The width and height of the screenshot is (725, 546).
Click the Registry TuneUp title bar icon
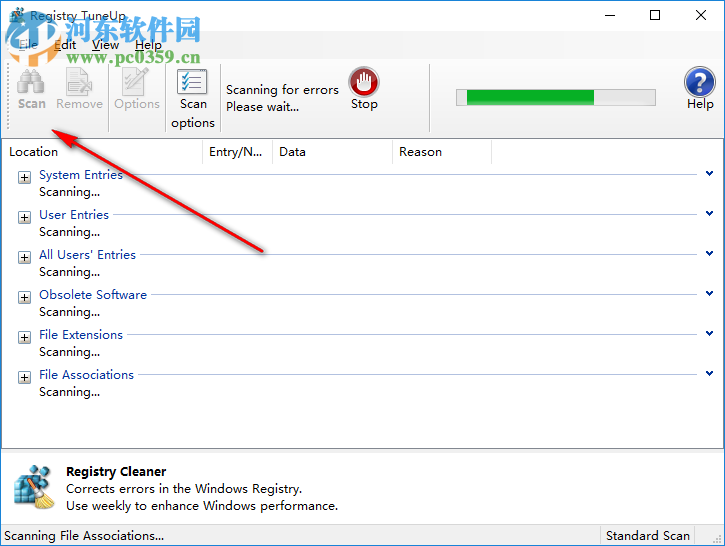(18, 15)
